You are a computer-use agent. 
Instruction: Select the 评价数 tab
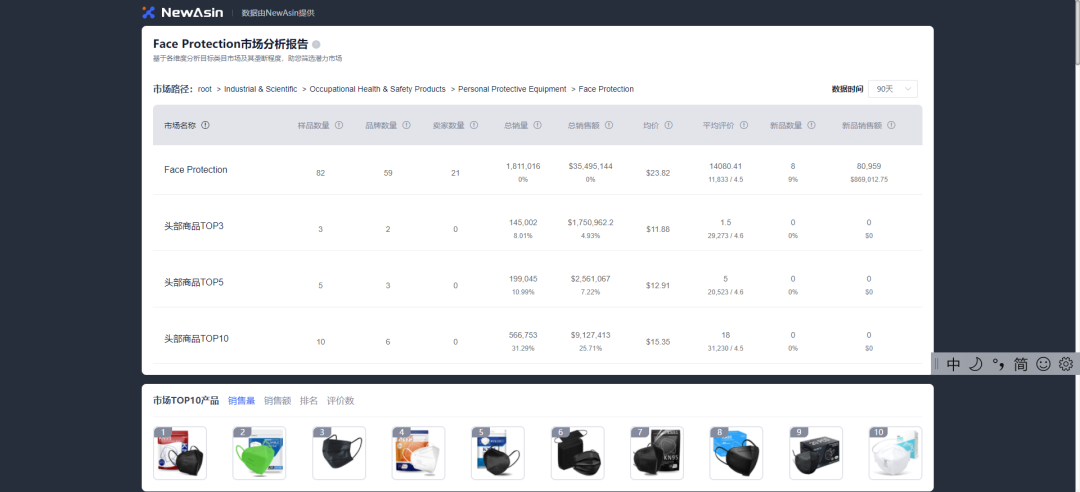pyautogui.click(x=342, y=401)
